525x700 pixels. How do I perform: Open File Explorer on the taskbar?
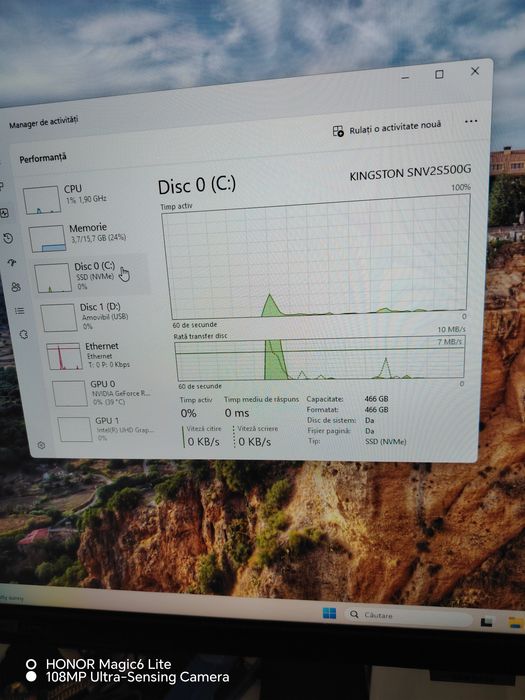coord(516,623)
